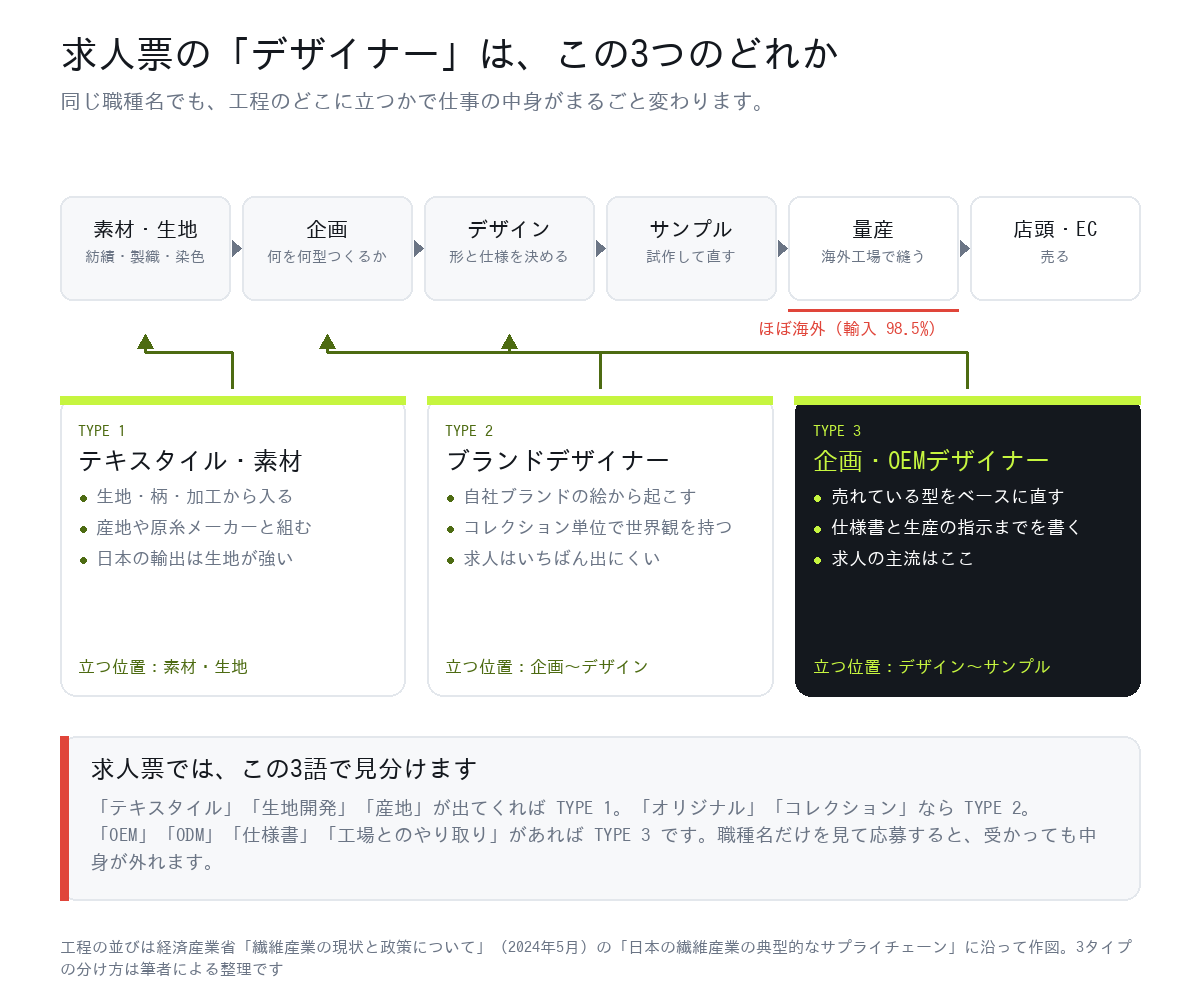Click the 店頭・EC process step box
Viewport: 1200px width, 1000px height.
1055,248
